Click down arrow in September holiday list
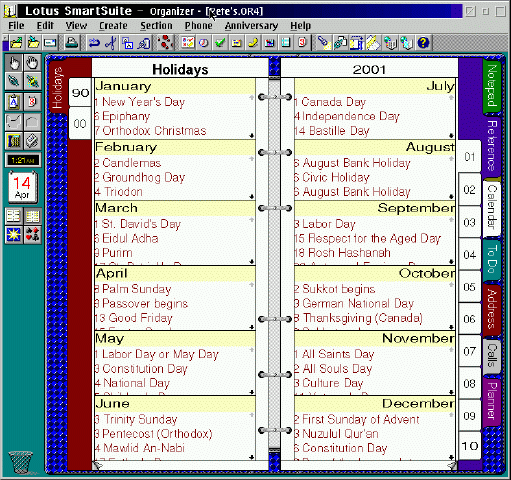This screenshot has width=511, height=480. click(x=451, y=261)
